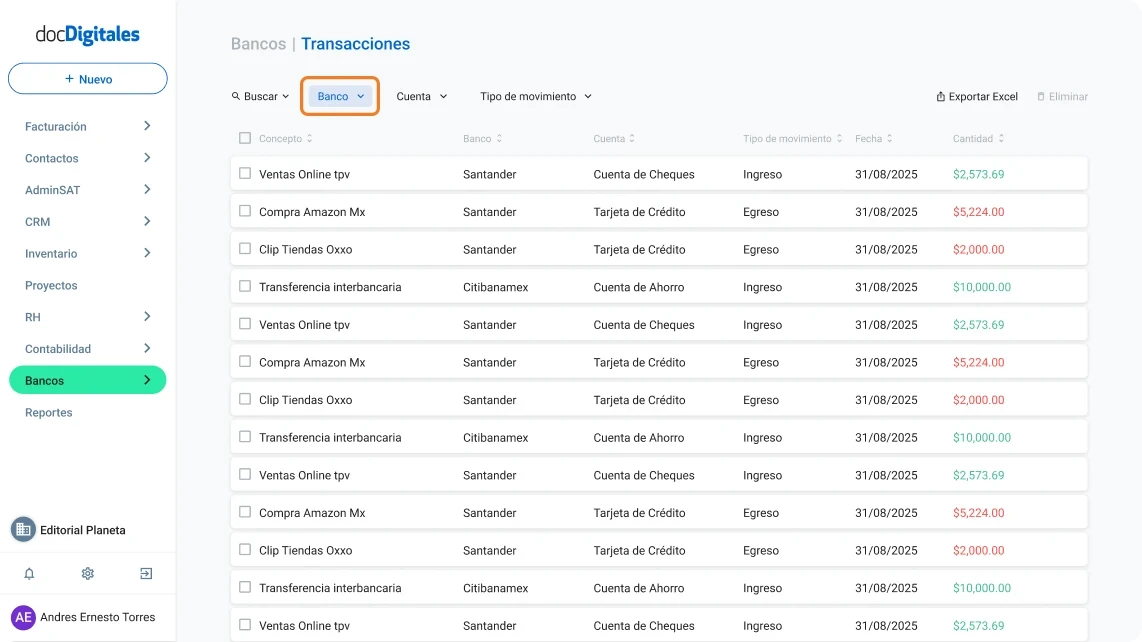Click the docDigitales logo
This screenshot has width=1142, height=642.
coord(87,33)
